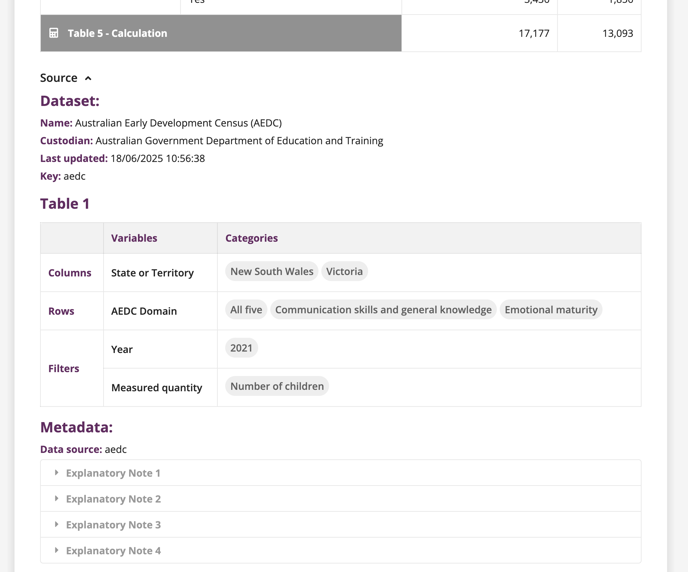Click the Table 1 heading

pos(65,204)
